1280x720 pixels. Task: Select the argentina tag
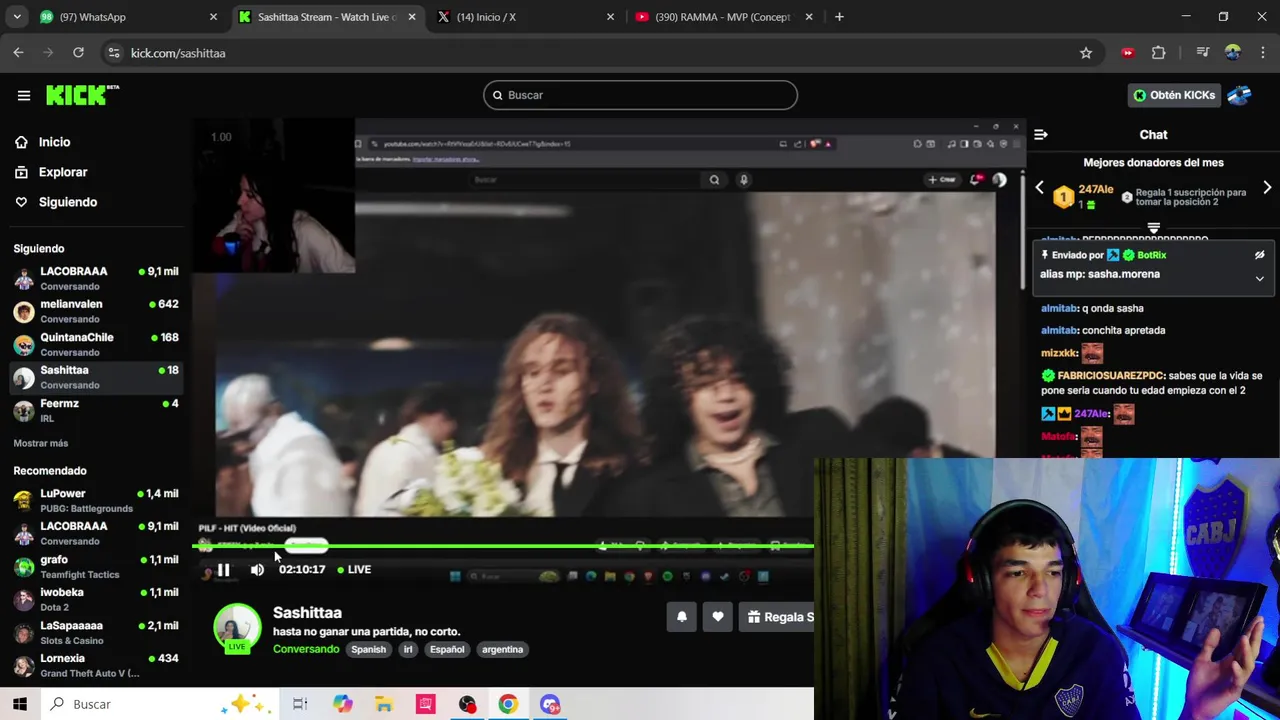(502, 650)
